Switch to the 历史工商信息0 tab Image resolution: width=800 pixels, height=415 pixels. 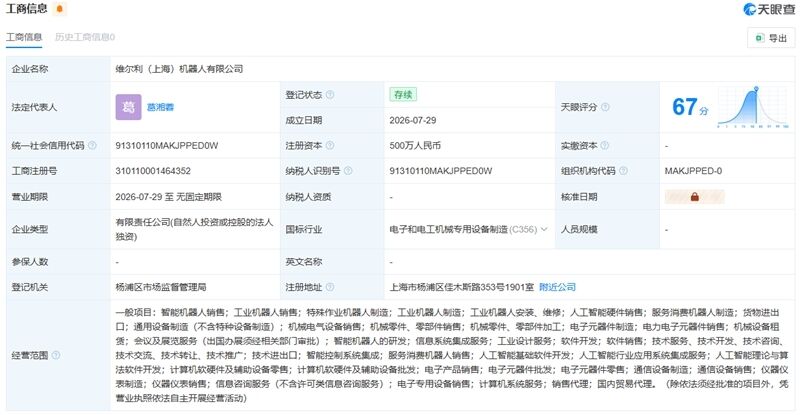(85, 37)
